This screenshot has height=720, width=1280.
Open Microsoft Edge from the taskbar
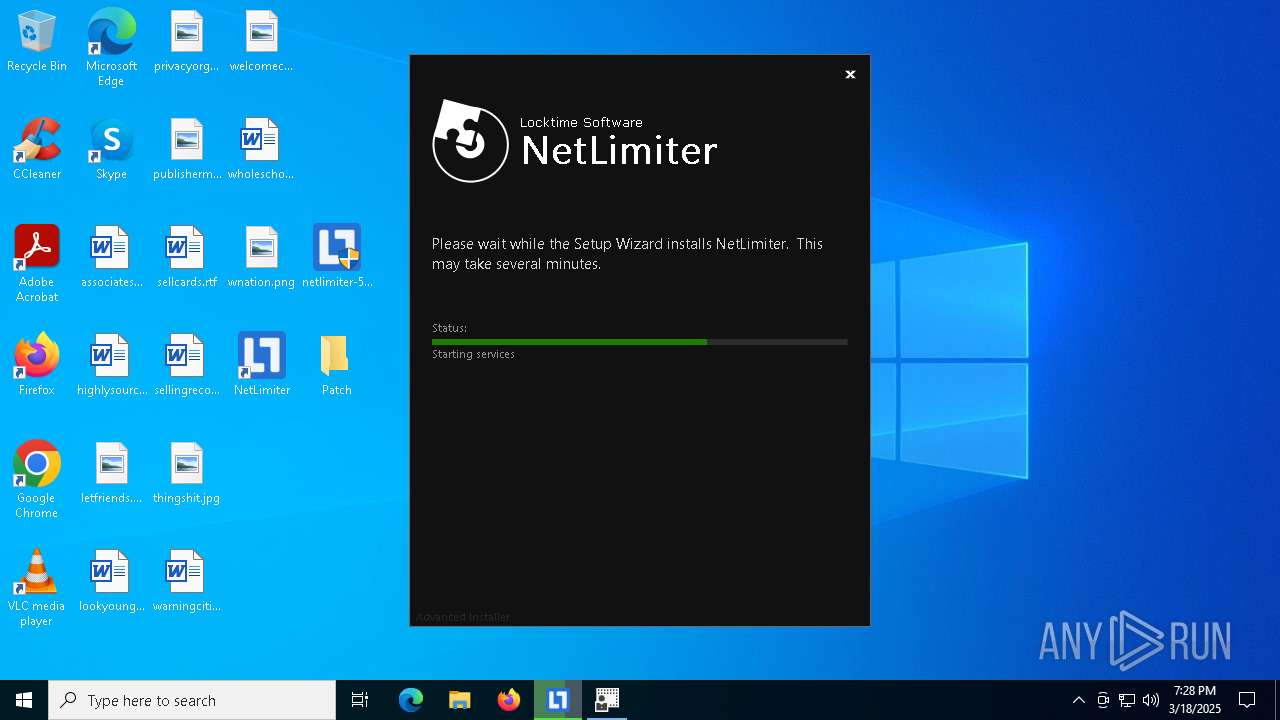coord(411,700)
